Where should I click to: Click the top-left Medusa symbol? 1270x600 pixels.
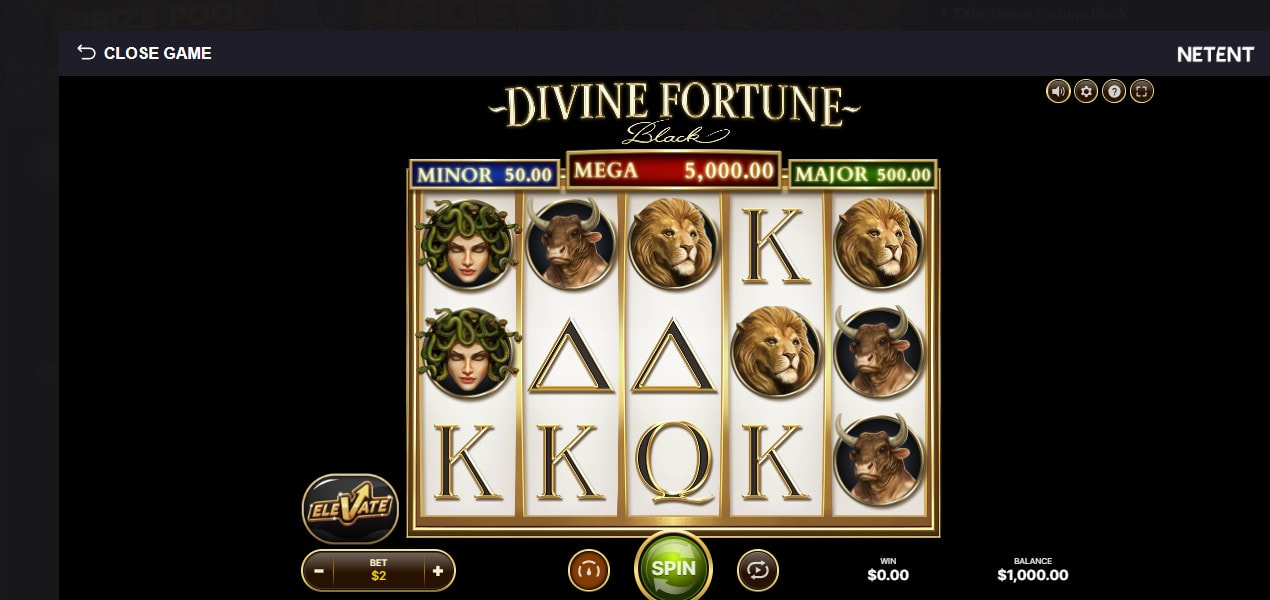click(x=467, y=243)
